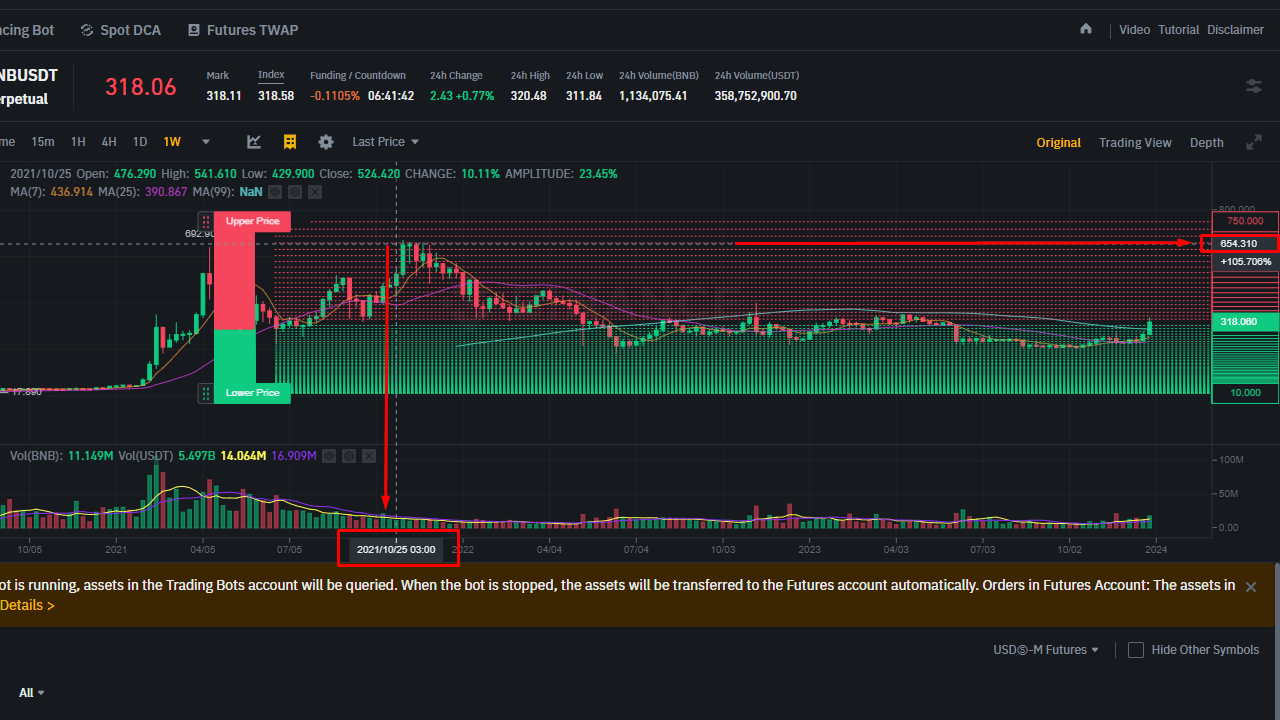
Task: Click the 318.06 last price
Action: point(141,87)
